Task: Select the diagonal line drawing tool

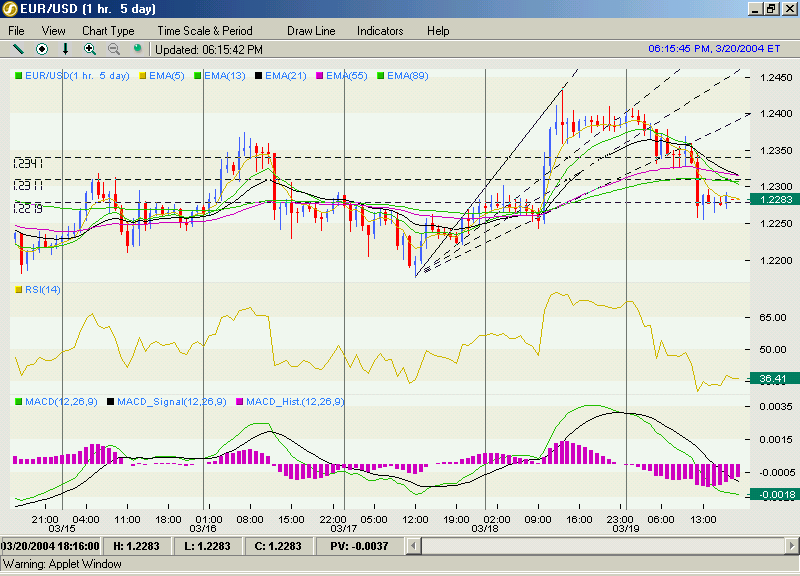Action: pyautogui.click(x=18, y=48)
